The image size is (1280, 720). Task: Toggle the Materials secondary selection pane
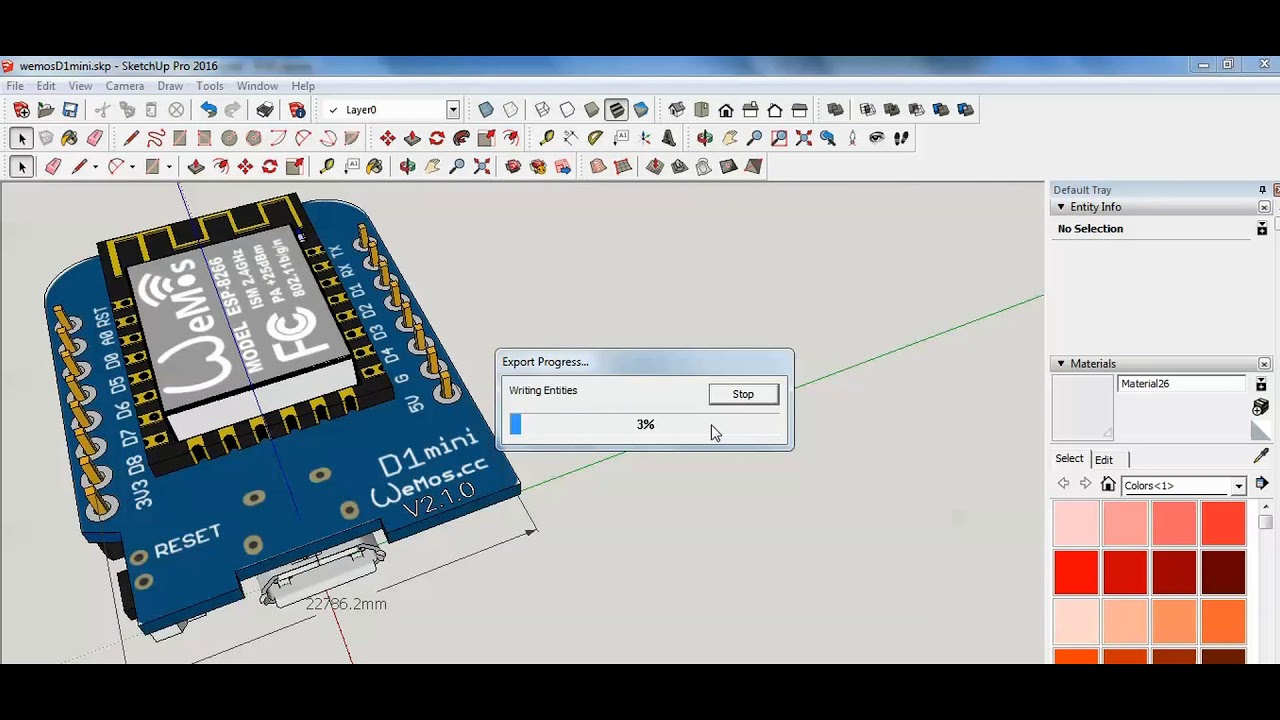(1261, 384)
